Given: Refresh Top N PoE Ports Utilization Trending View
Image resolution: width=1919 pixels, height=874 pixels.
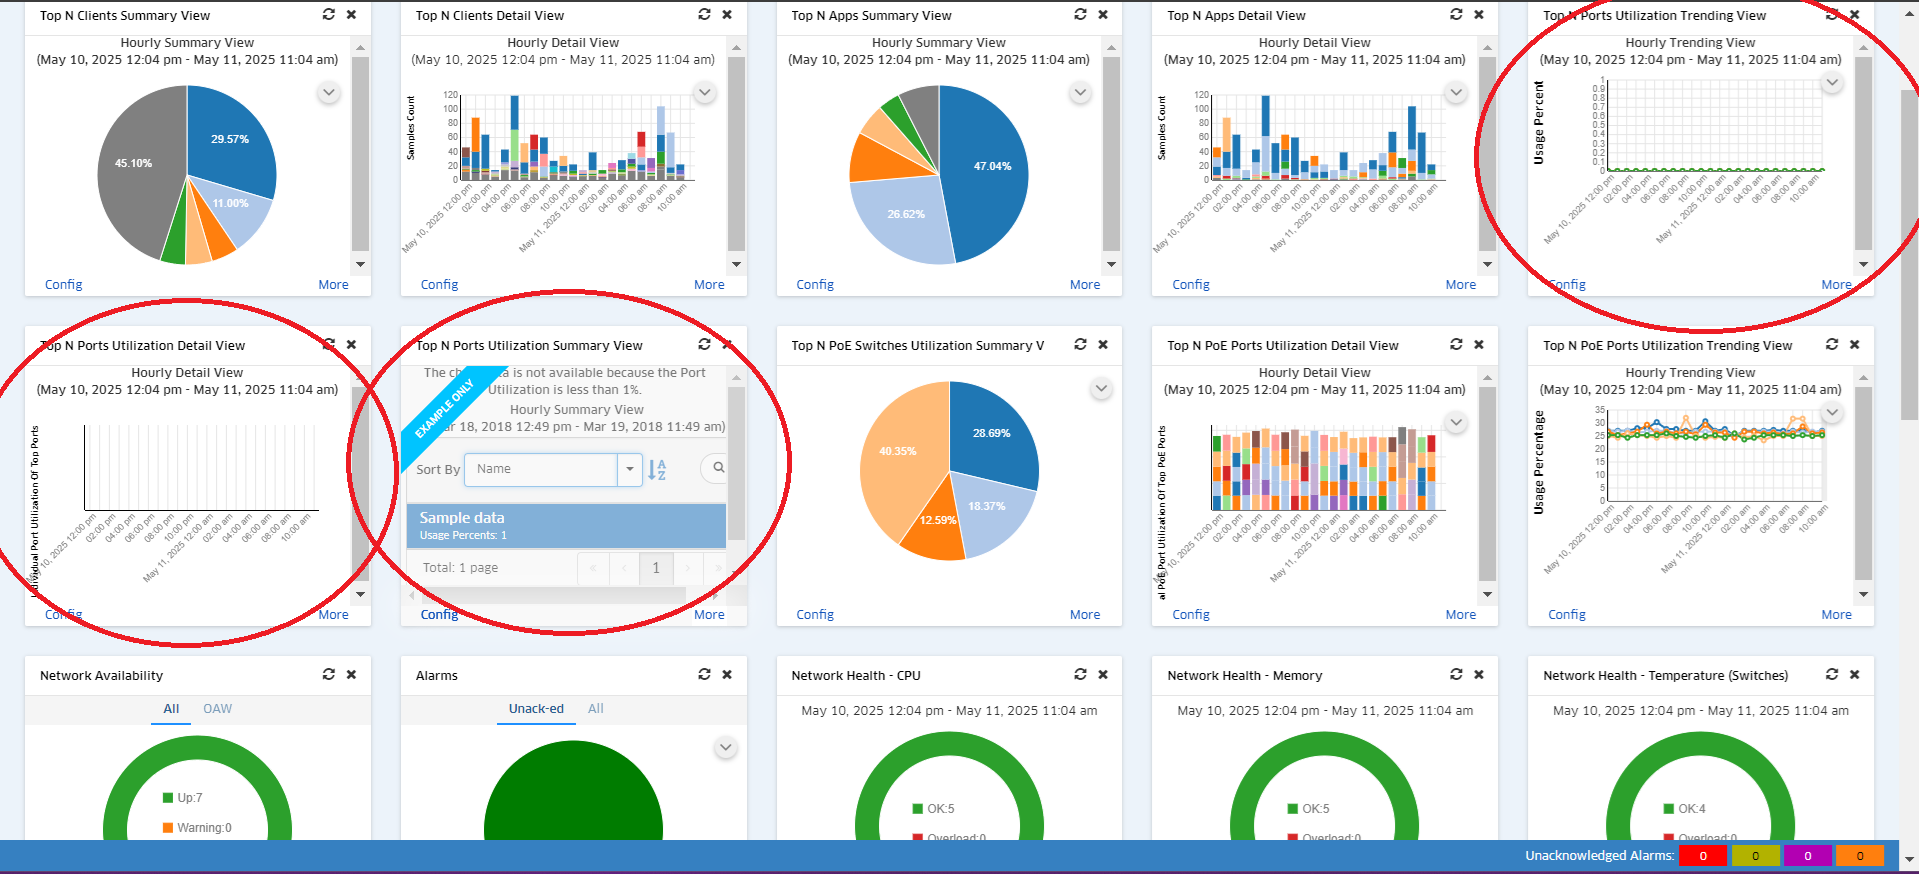Looking at the screenshot, I should coord(1832,344).
